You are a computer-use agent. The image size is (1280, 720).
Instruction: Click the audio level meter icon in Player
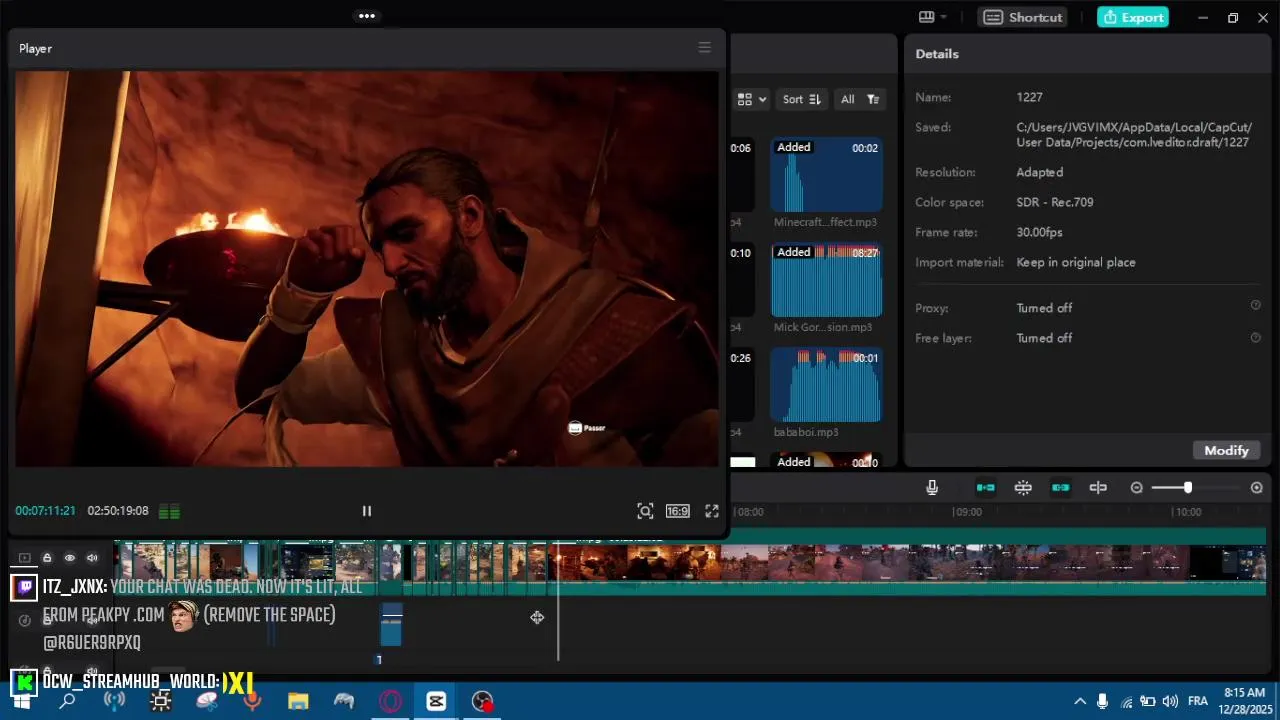click(169, 512)
